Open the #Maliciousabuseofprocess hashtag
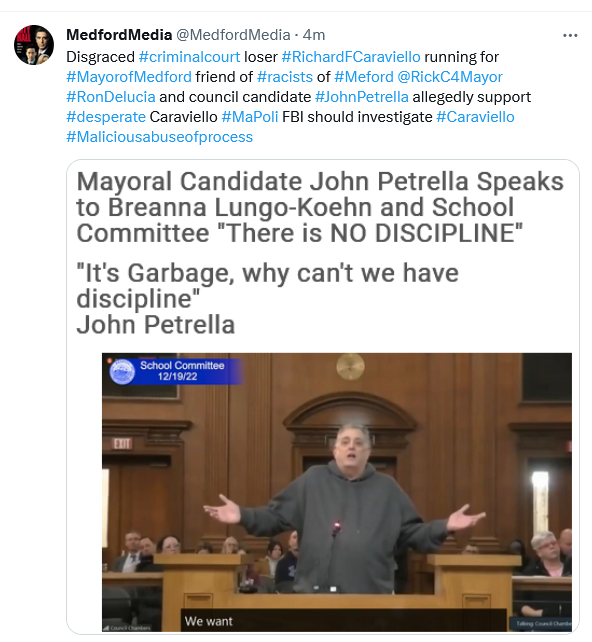This screenshot has width=592, height=642. [x=160, y=137]
